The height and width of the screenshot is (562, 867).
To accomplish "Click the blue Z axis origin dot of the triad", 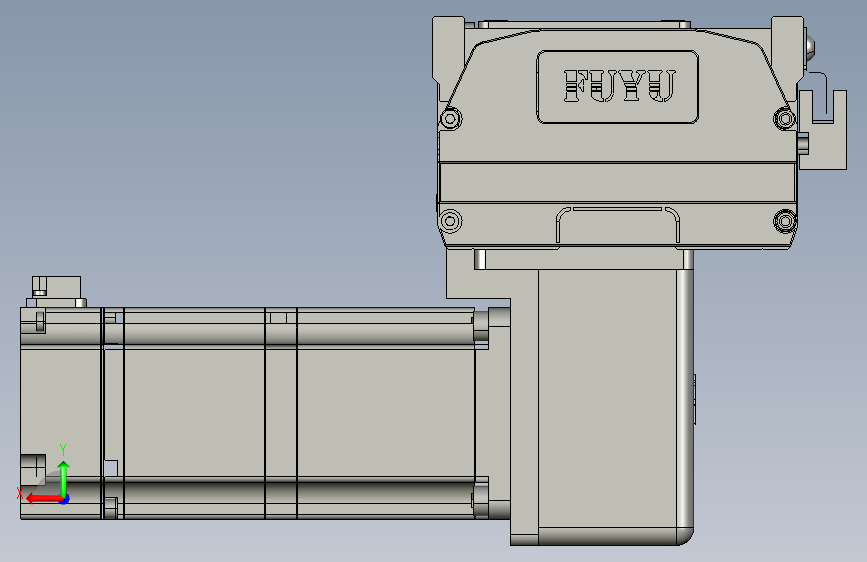I will [65, 499].
